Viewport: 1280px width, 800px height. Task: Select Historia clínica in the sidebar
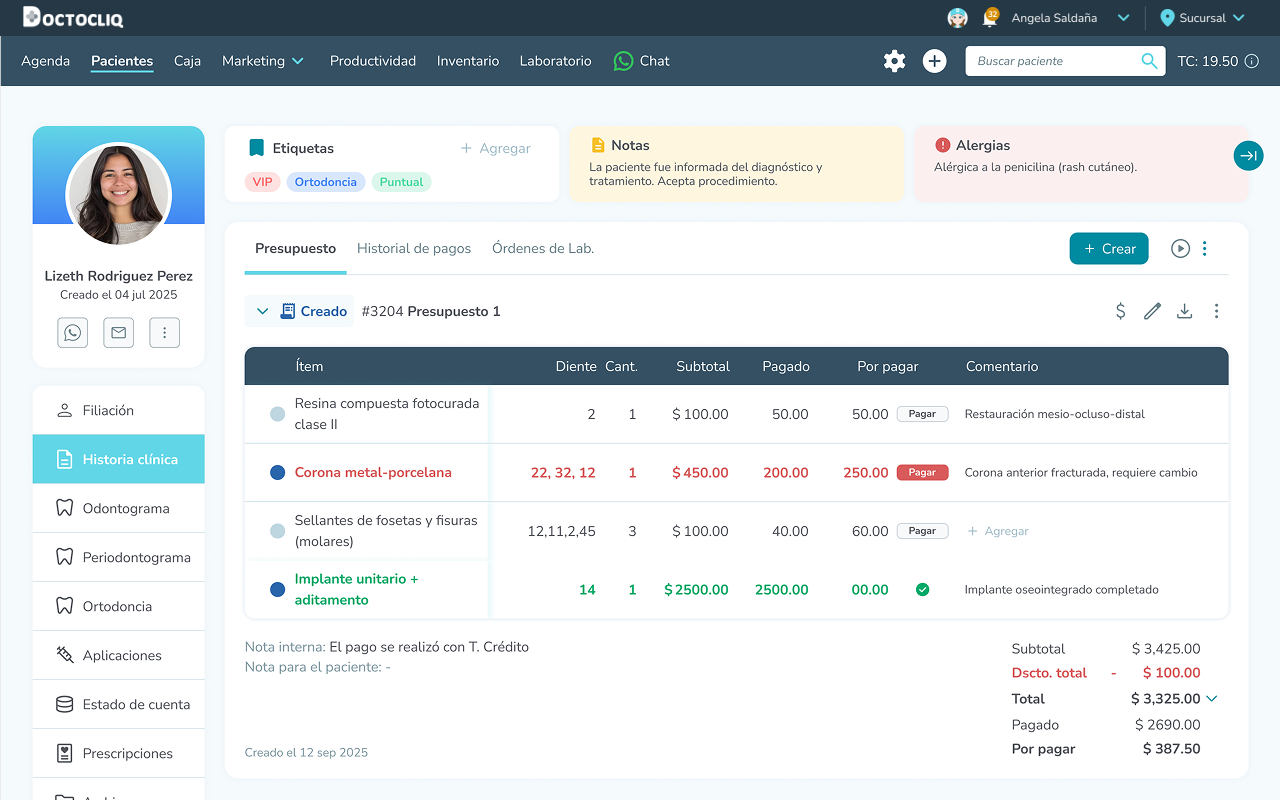(118, 459)
